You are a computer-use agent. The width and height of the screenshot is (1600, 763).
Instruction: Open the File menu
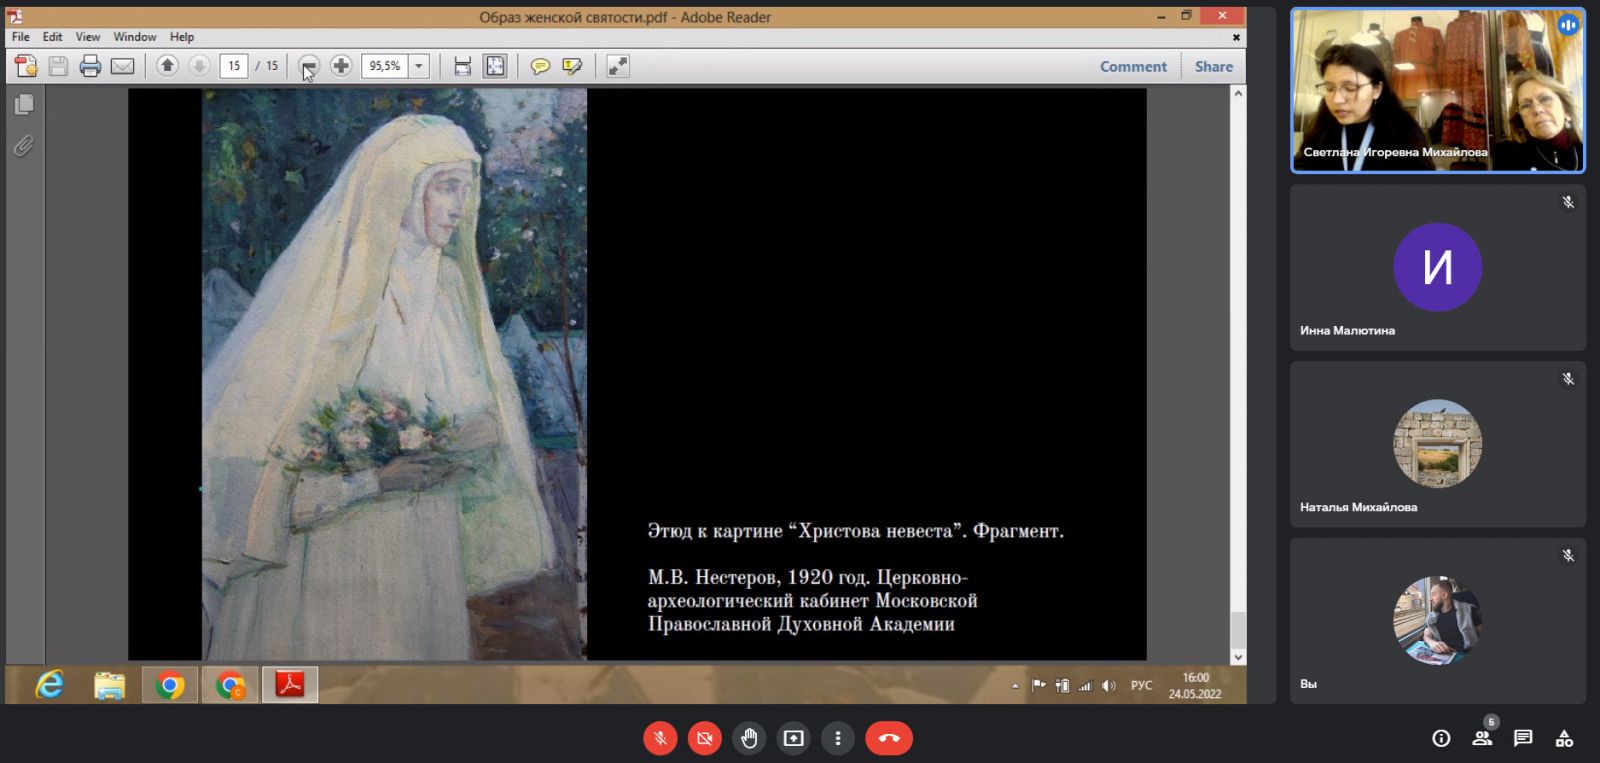tap(20, 37)
